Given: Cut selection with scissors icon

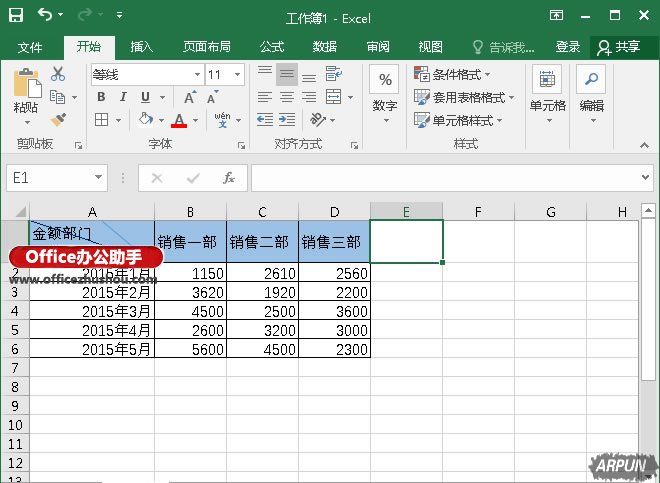Looking at the screenshot, I should pos(58,74).
